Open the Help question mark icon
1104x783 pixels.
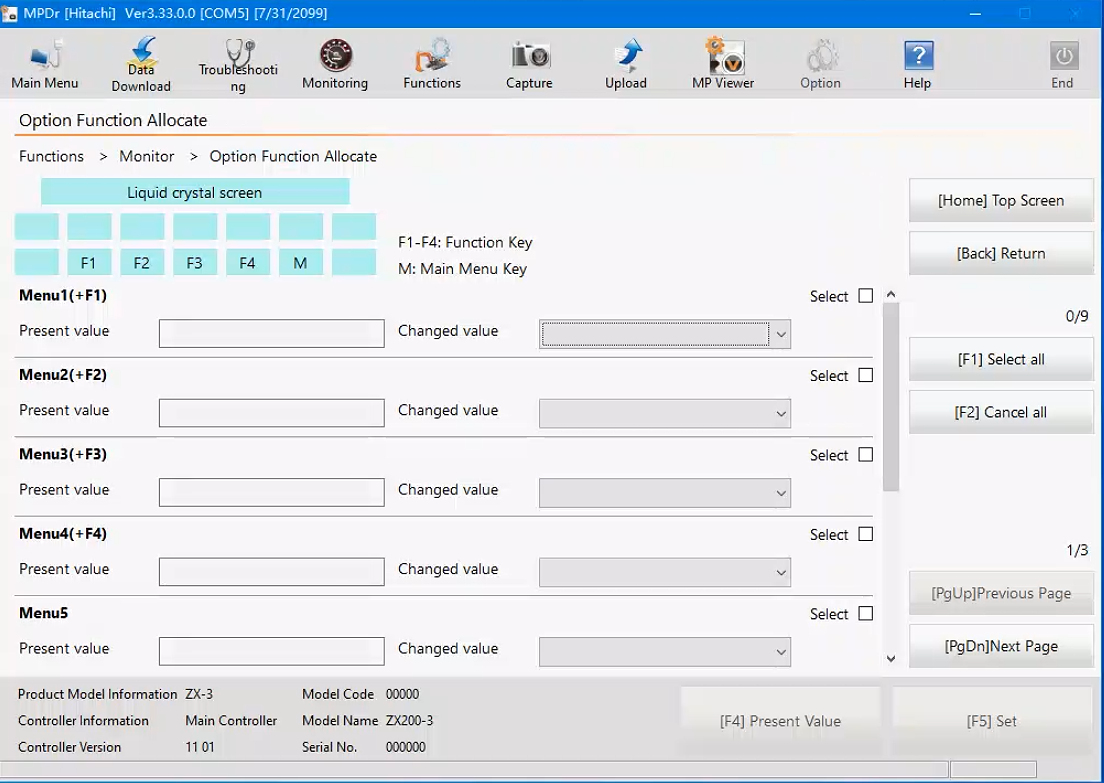(917, 65)
